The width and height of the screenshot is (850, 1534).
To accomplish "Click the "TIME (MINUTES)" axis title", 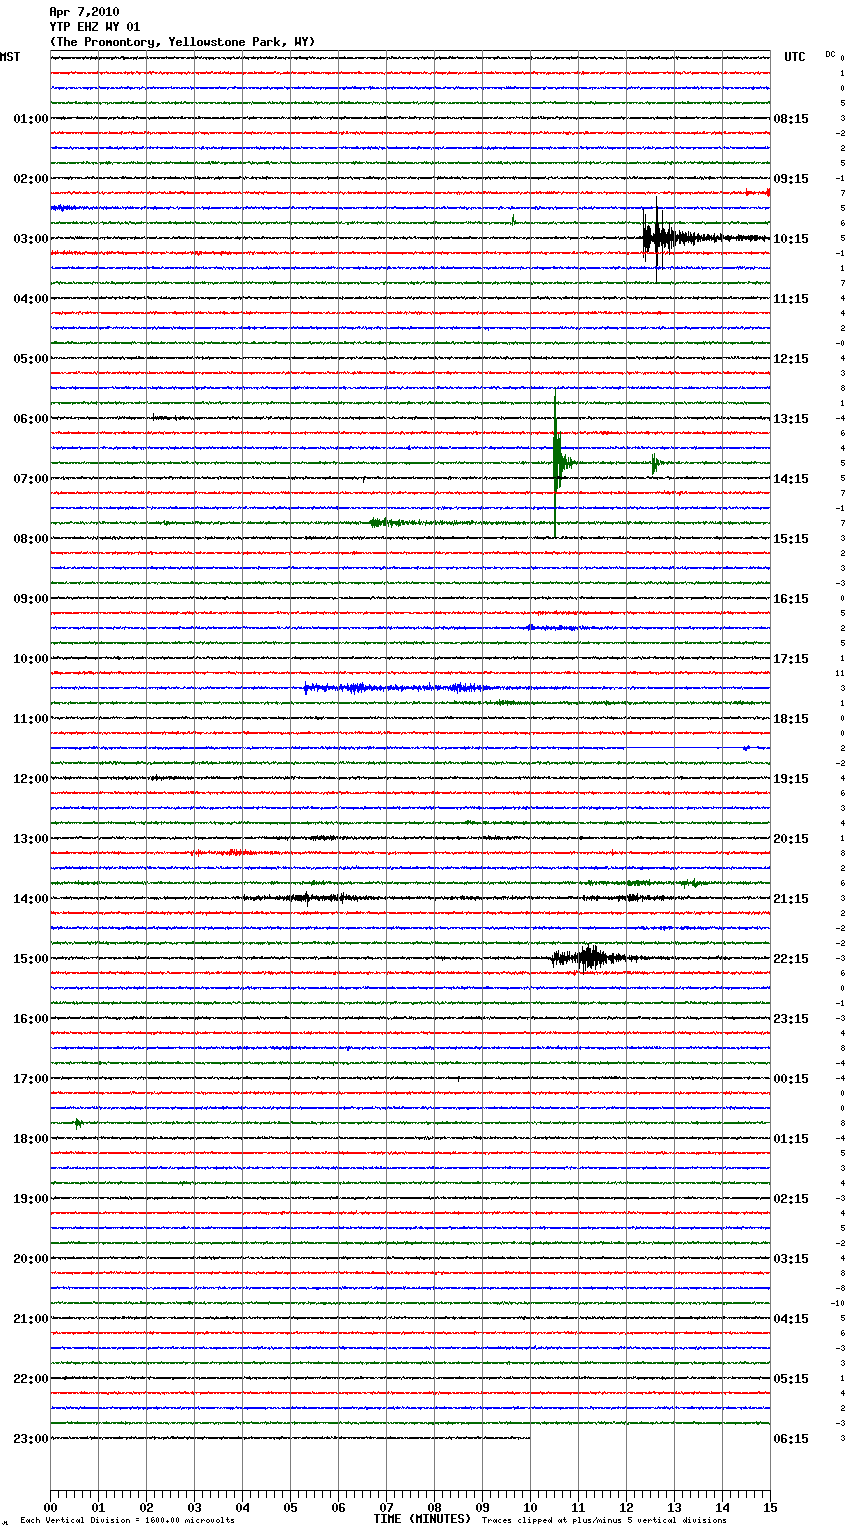I will pos(422,1519).
